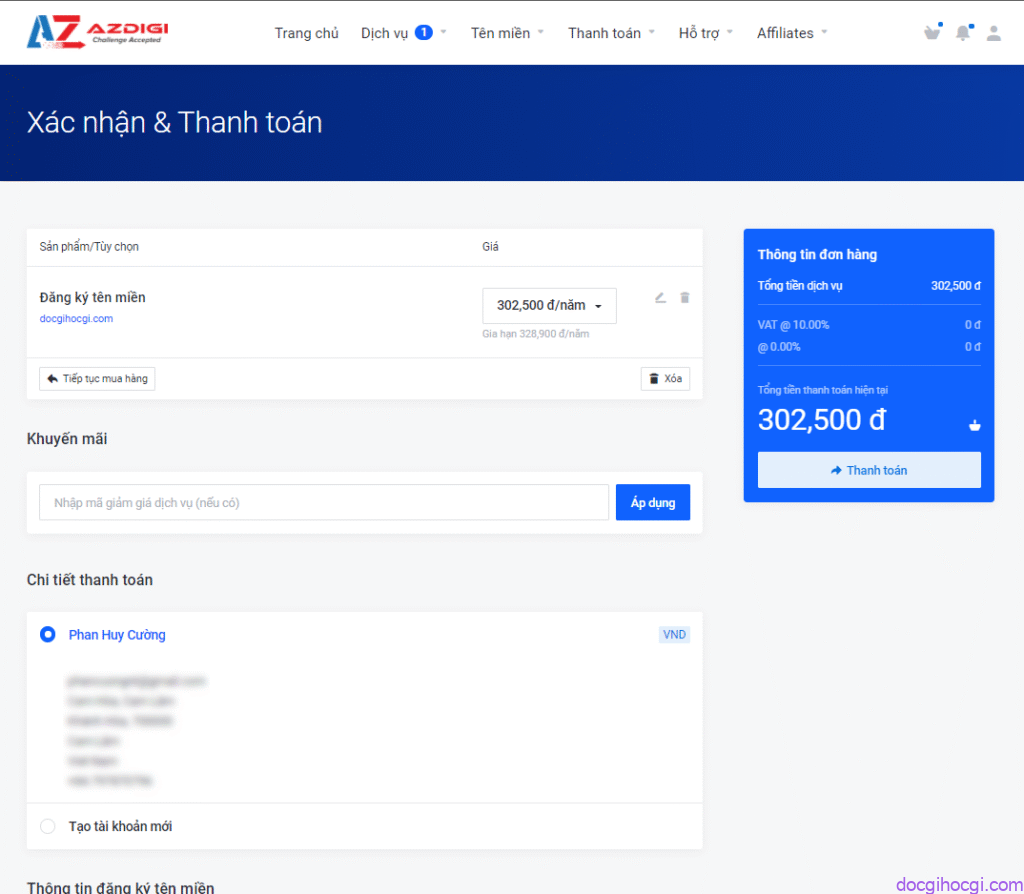Click the Tổng tiền dịch vụ label

pyautogui.click(x=800, y=286)
